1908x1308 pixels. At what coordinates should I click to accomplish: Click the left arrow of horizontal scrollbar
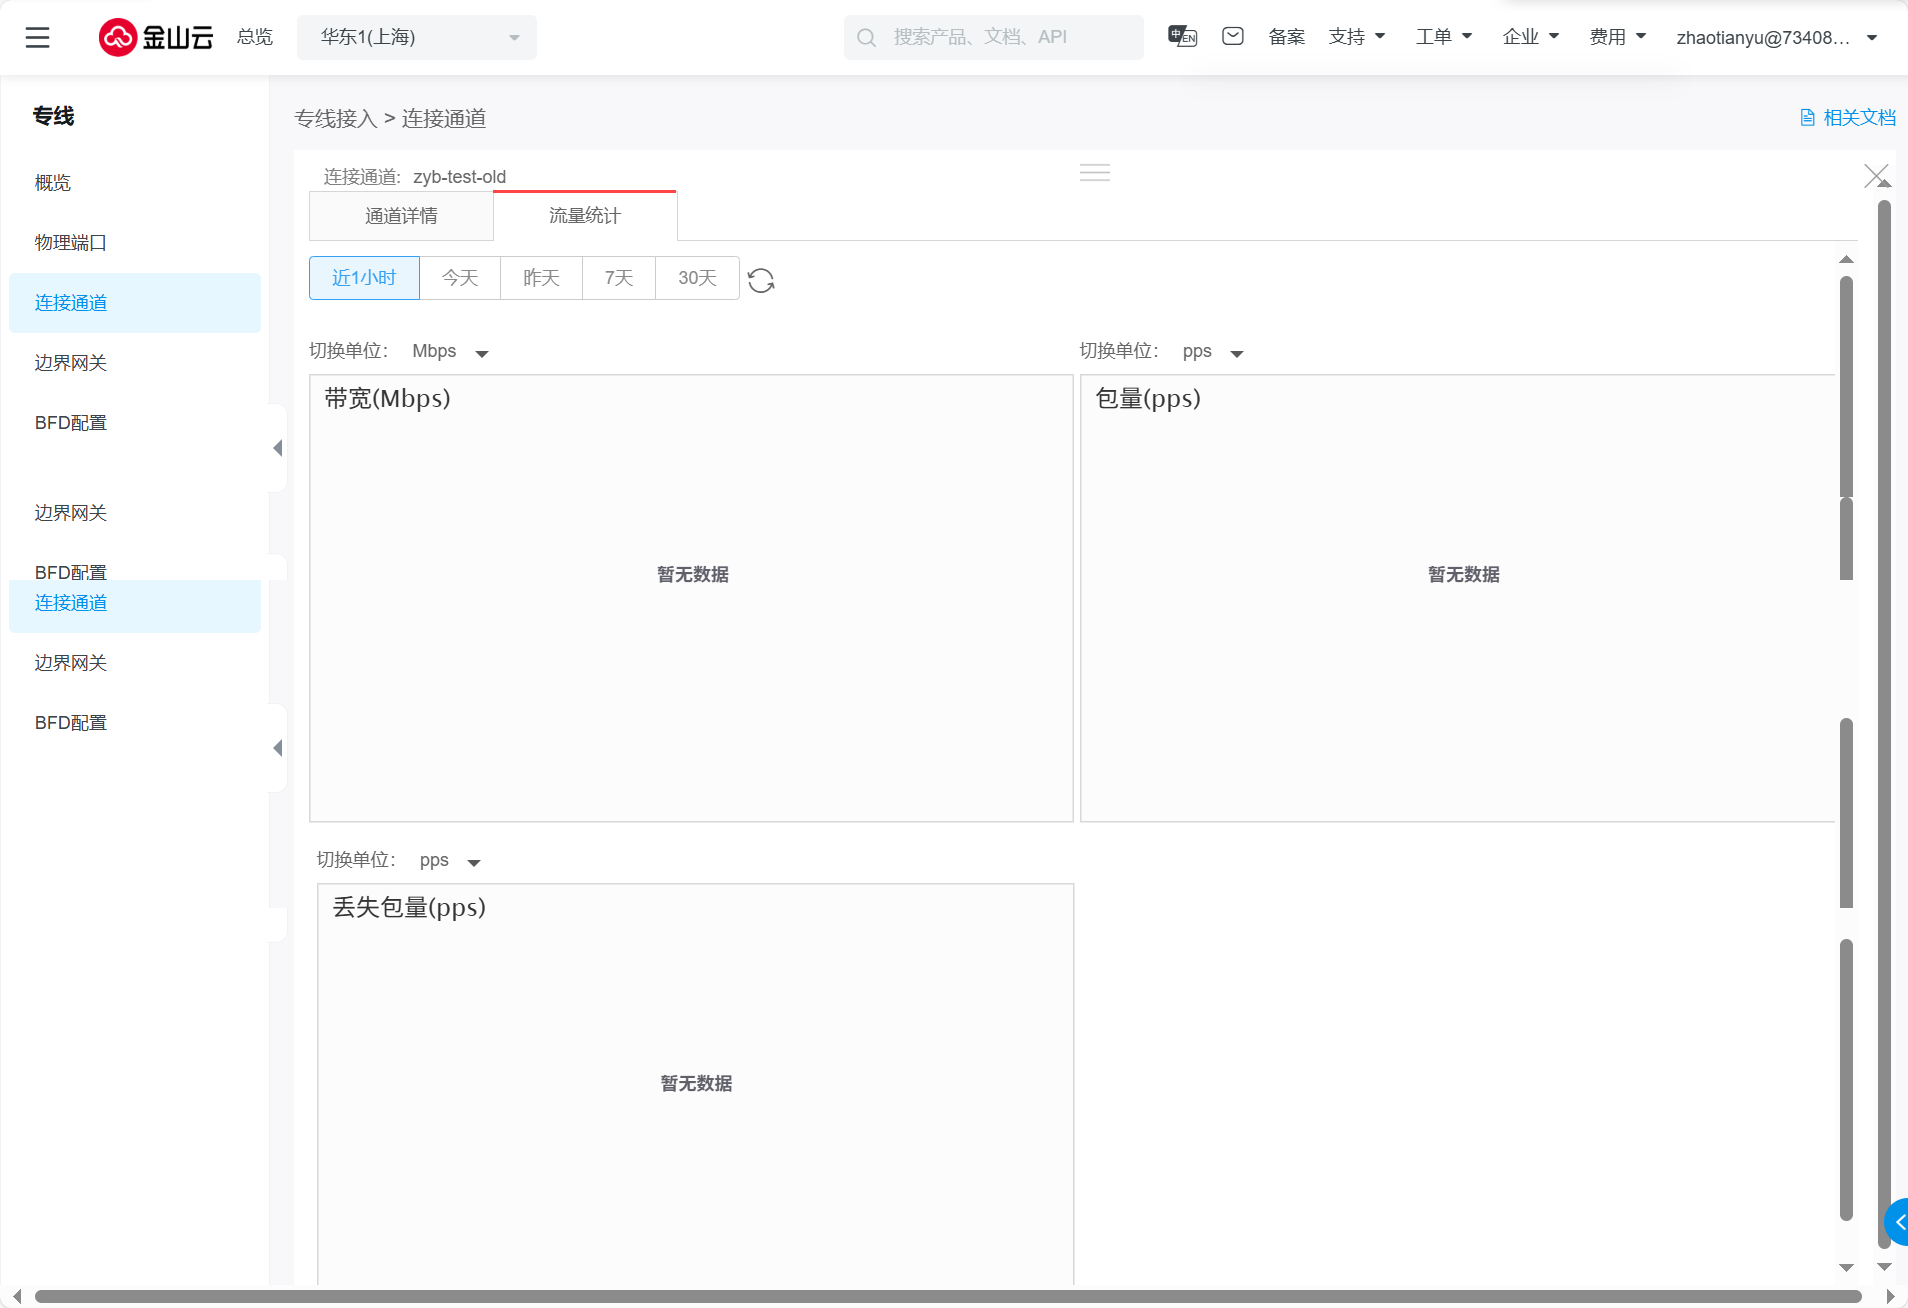point(17,1297)
